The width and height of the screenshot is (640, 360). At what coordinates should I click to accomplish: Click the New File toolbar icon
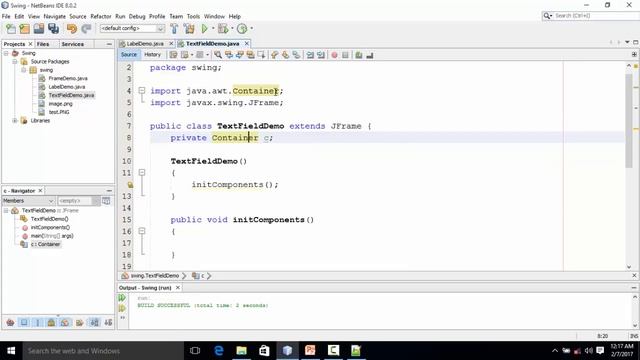pos(11,29)
